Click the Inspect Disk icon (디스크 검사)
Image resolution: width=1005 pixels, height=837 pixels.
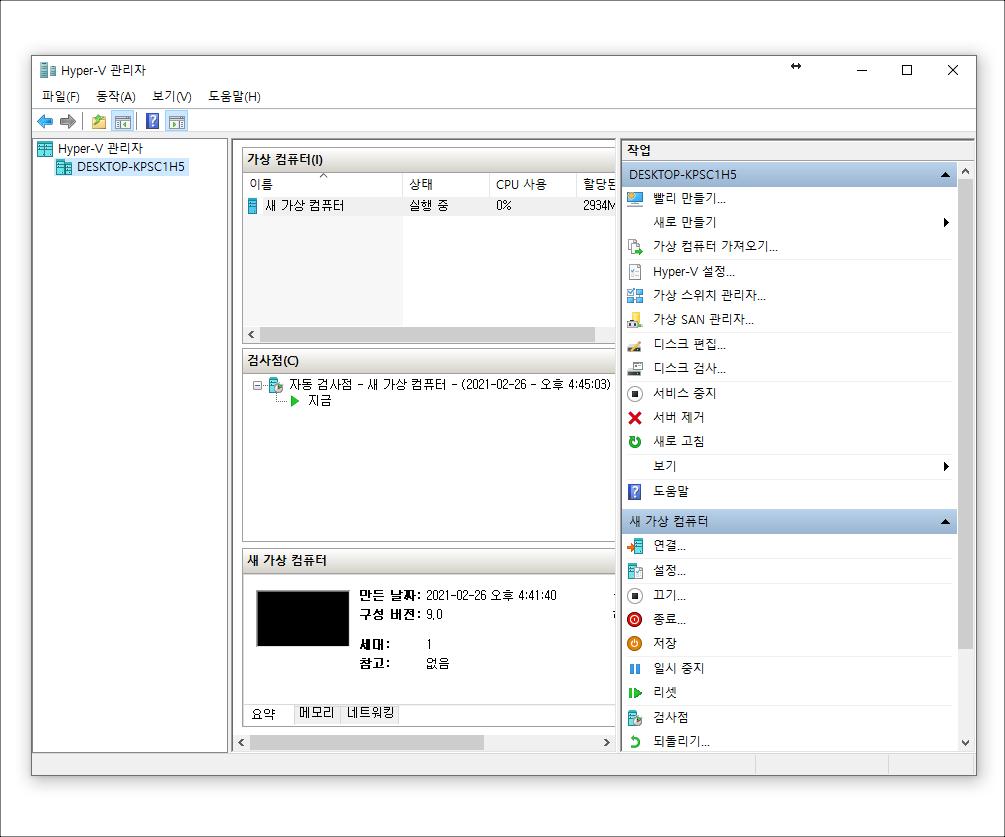point(635,369)
